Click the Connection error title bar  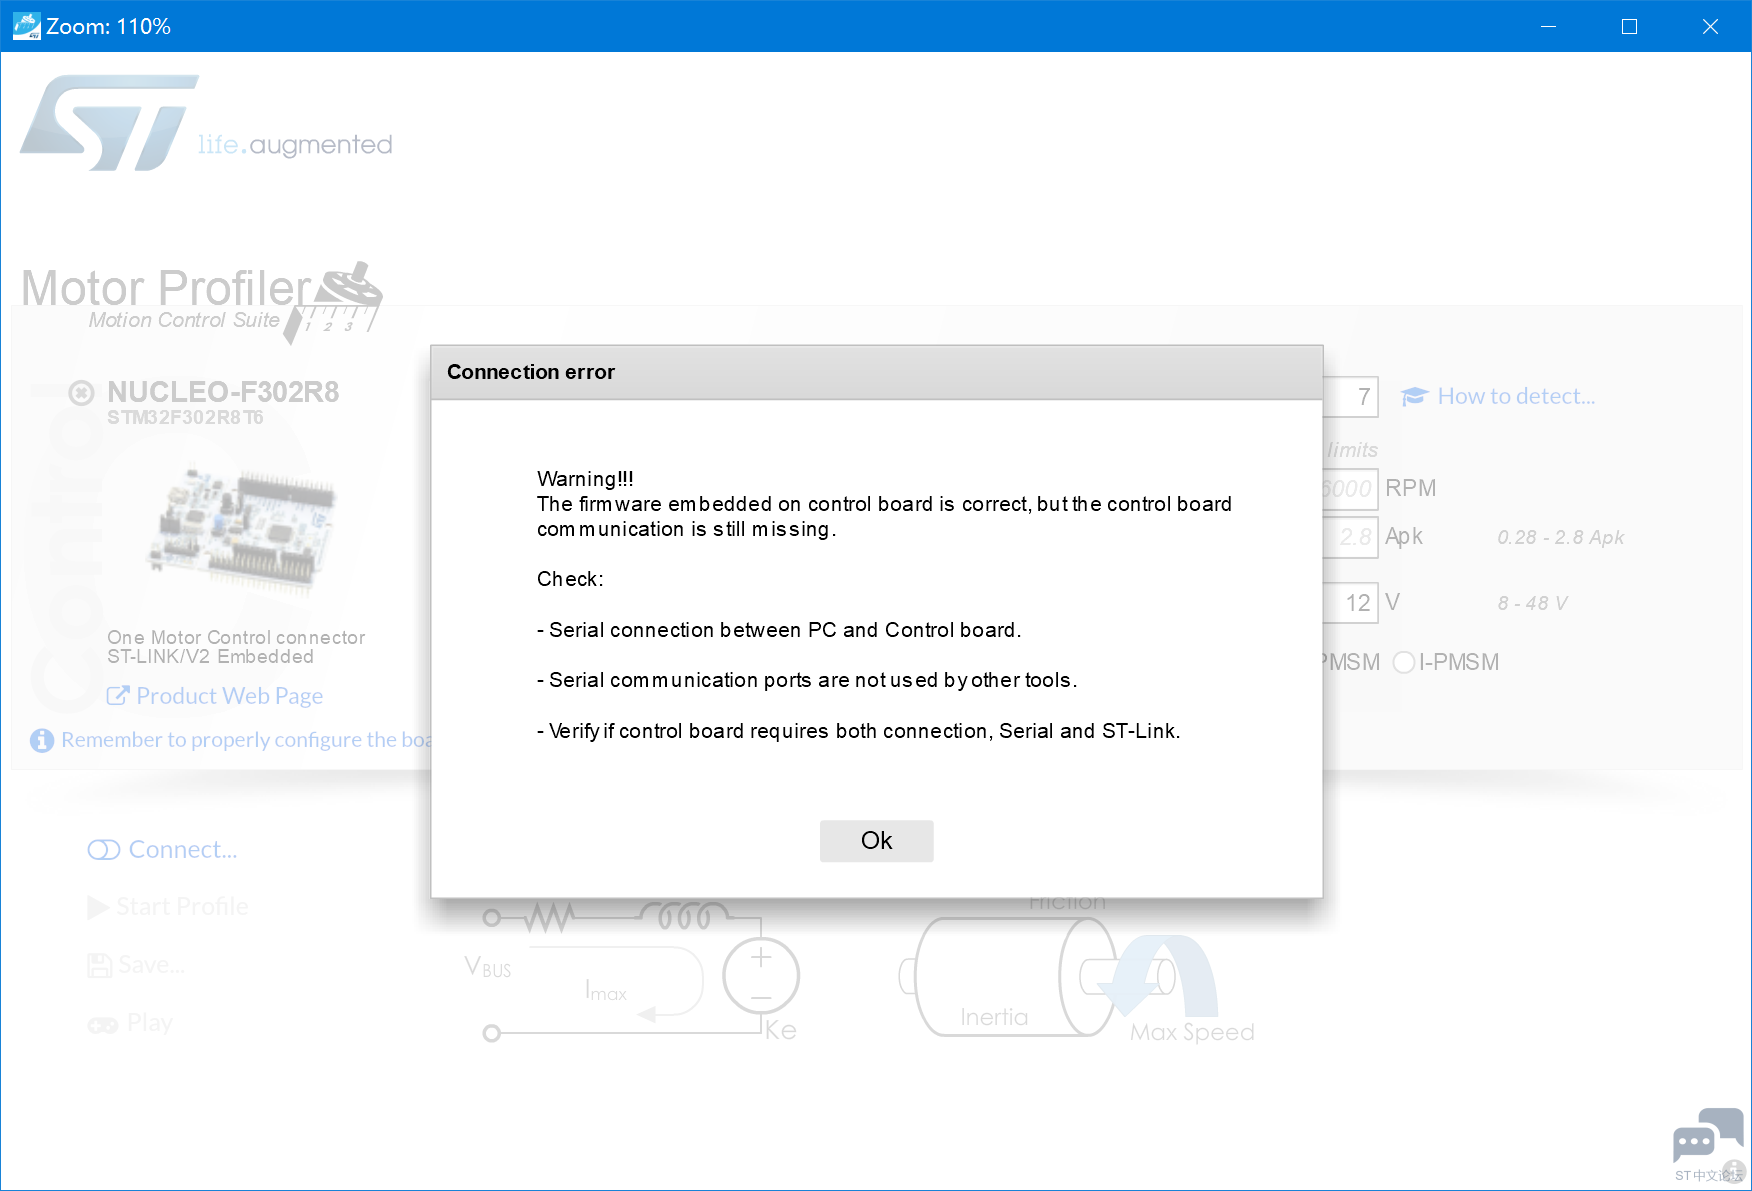pyautogui.click(x=877, y=373)
